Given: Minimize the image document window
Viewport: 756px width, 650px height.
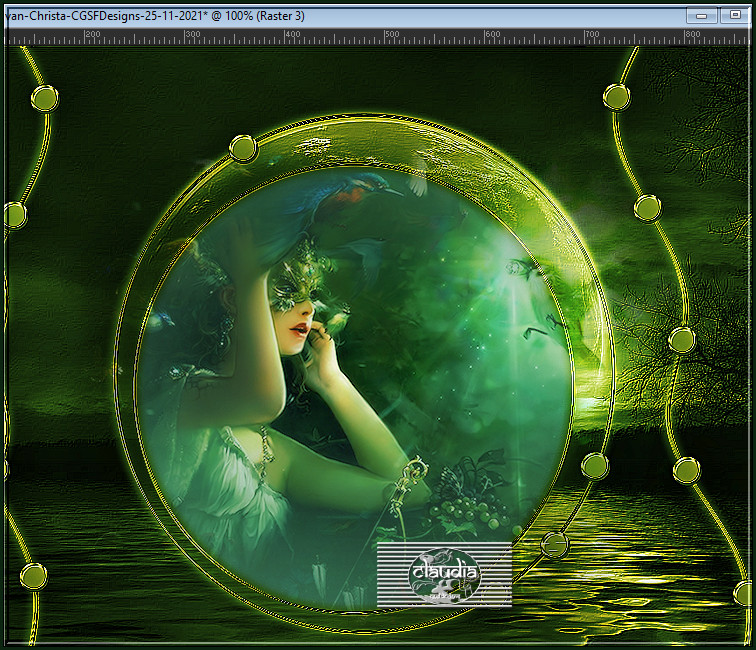Looking at the screenshot, I should pos(702,16).
